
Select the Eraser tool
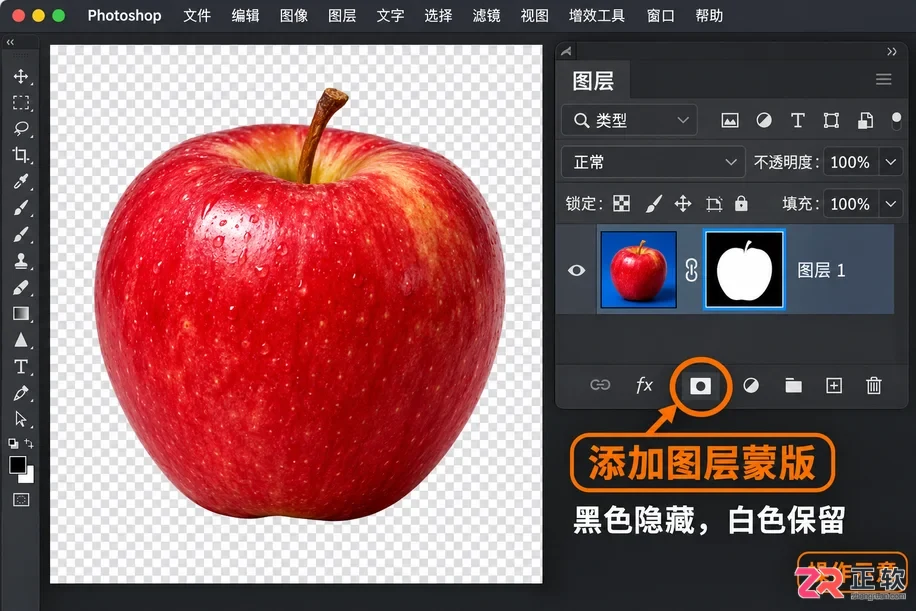(21, 287)
